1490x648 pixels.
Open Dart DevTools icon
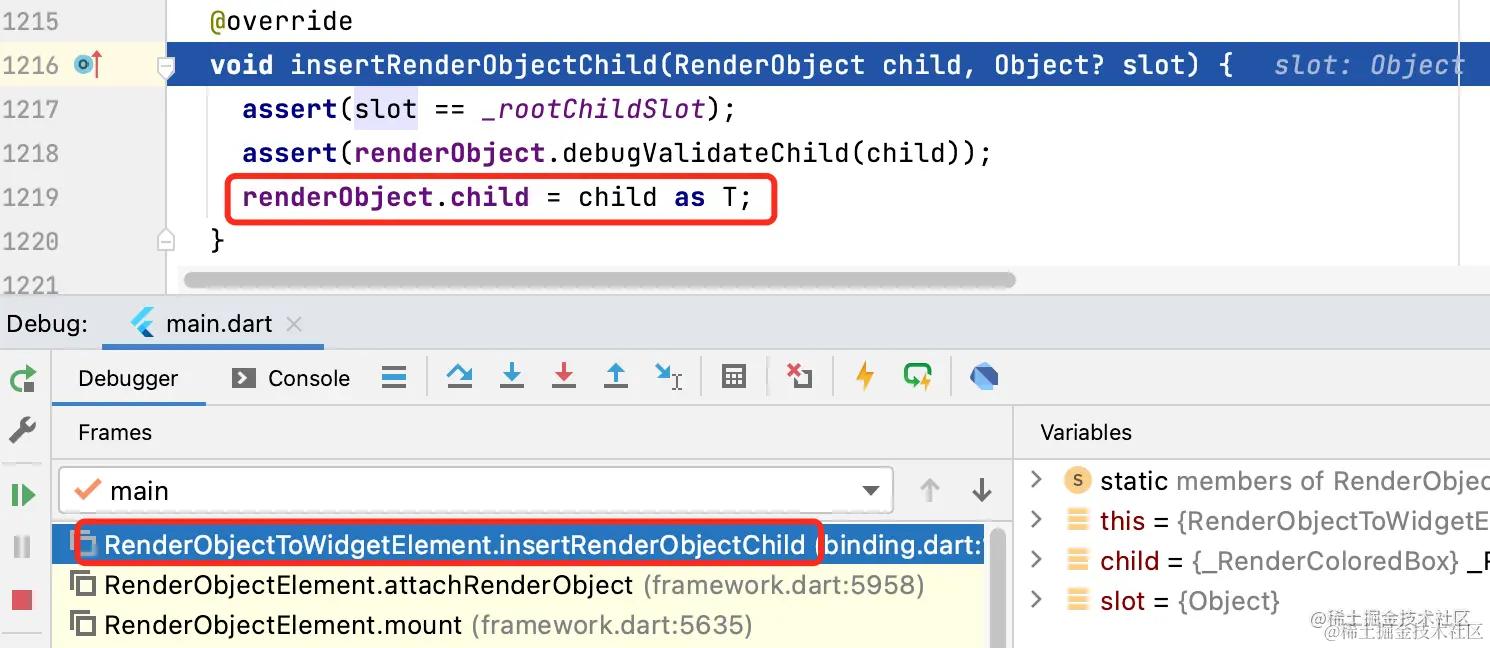[984, 377]
